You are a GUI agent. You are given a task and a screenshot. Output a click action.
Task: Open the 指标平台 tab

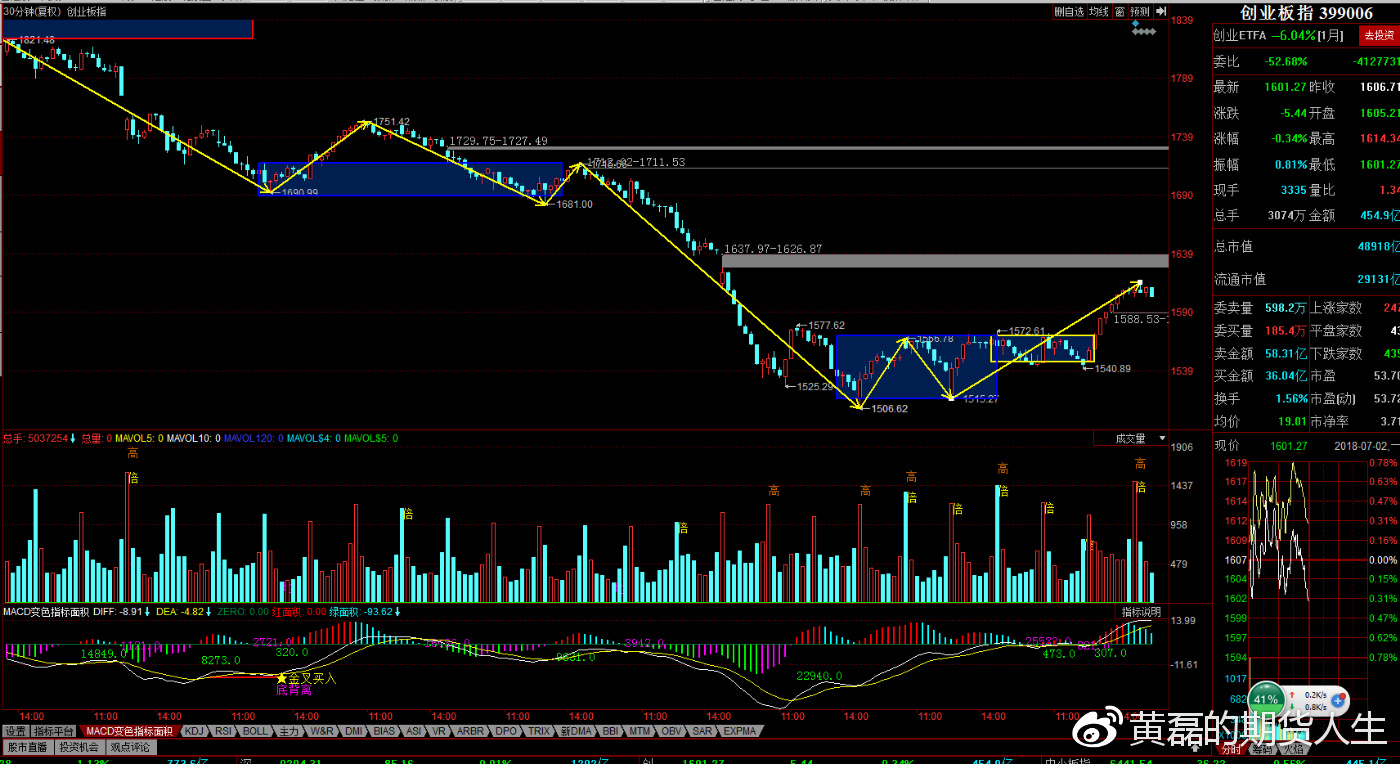tap(54, 731)
